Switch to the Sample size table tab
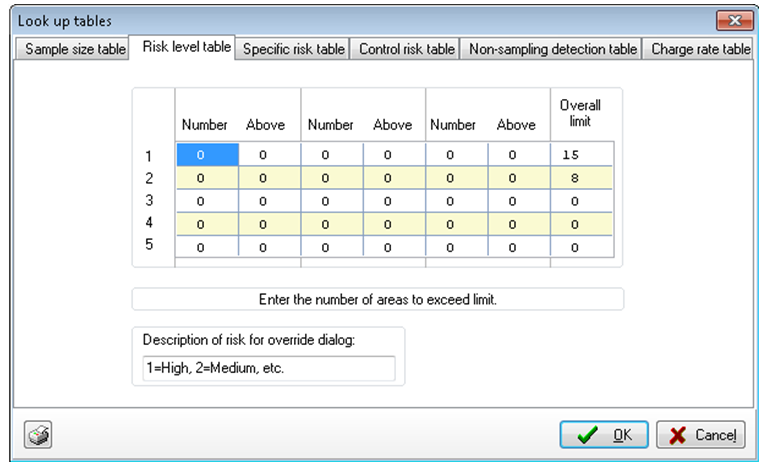Image resolution: width=765 pixels, height=463 pixels. click(x=72, y=49)
